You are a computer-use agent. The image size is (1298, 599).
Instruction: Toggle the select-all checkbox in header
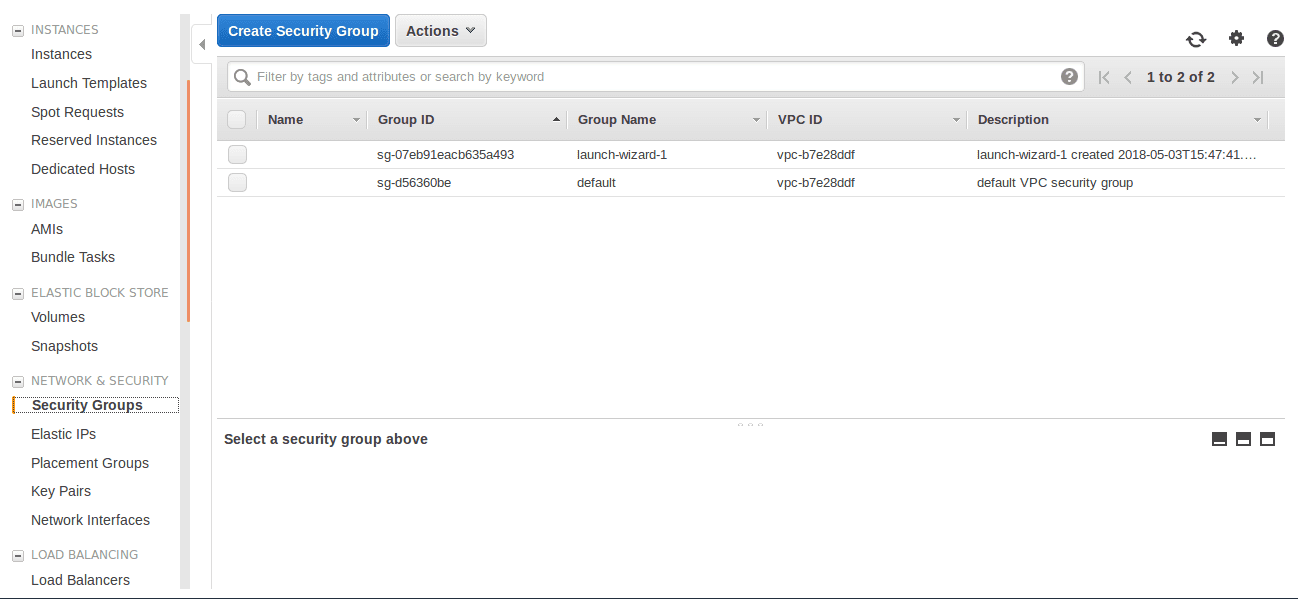(237, 120)
